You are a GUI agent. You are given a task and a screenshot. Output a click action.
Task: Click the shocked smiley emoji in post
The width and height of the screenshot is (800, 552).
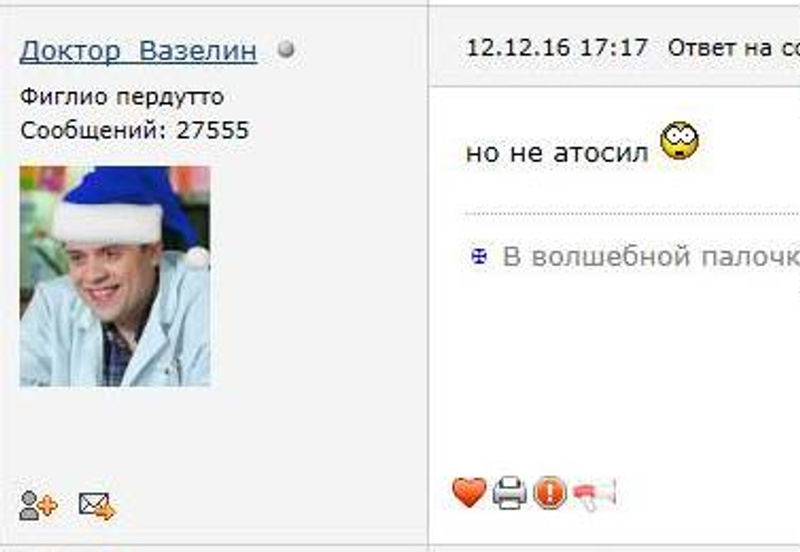[679, 141]
